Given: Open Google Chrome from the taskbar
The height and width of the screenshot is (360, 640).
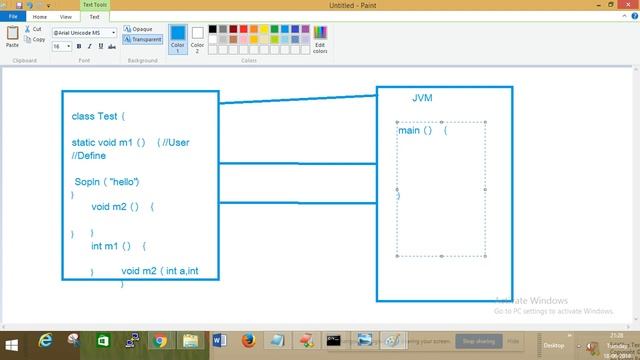Looking at the screenshot, I should 160,341.
